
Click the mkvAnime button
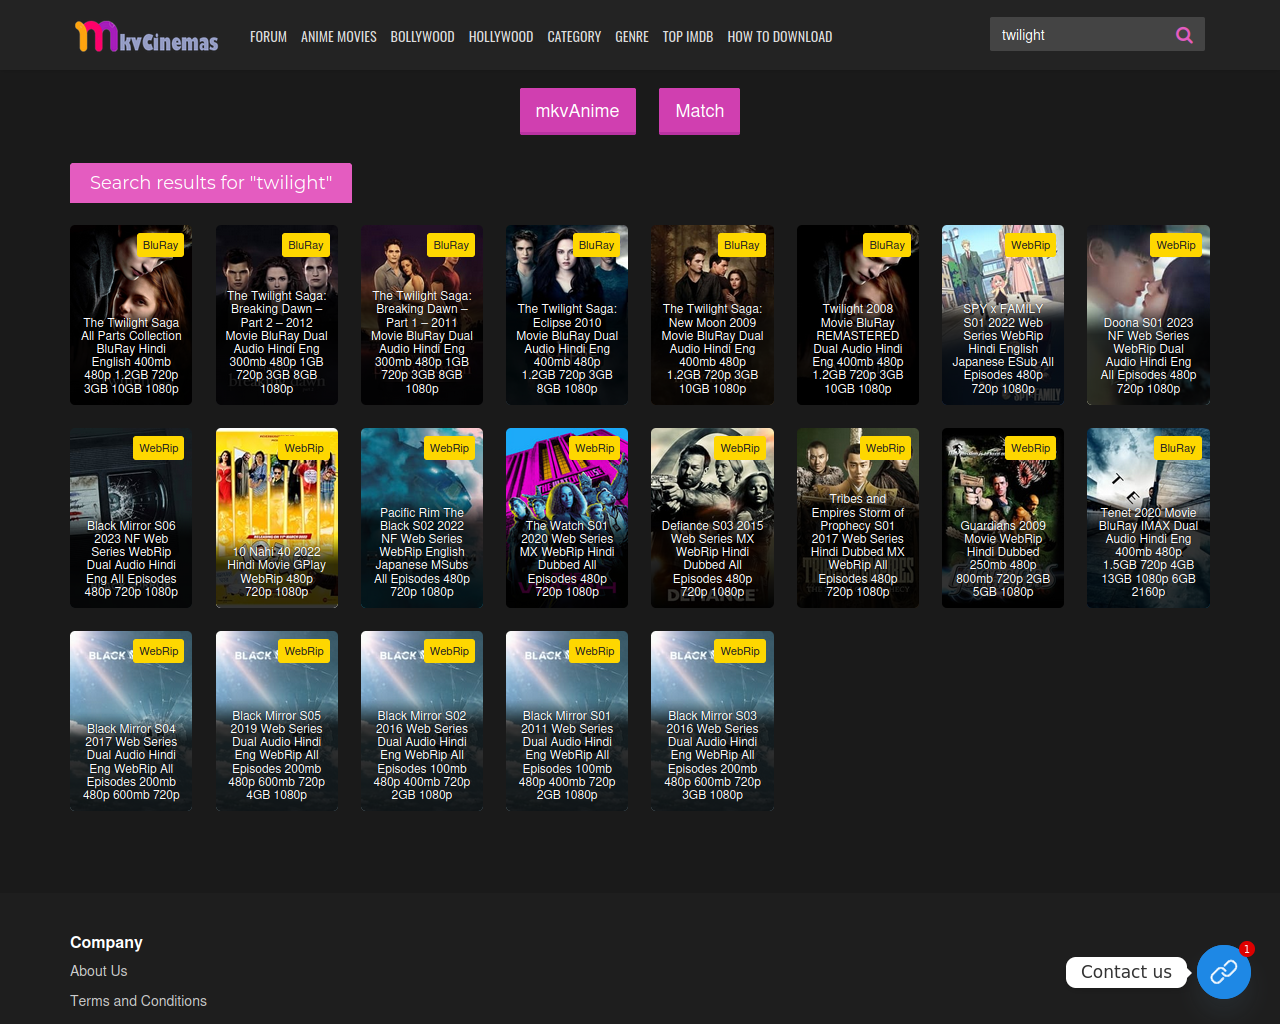point(578,111)
